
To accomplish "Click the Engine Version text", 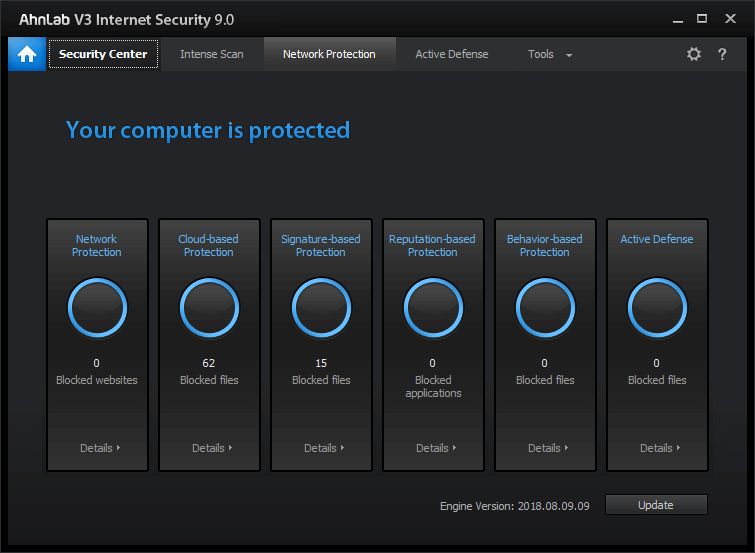I will [x=515, y=506].
